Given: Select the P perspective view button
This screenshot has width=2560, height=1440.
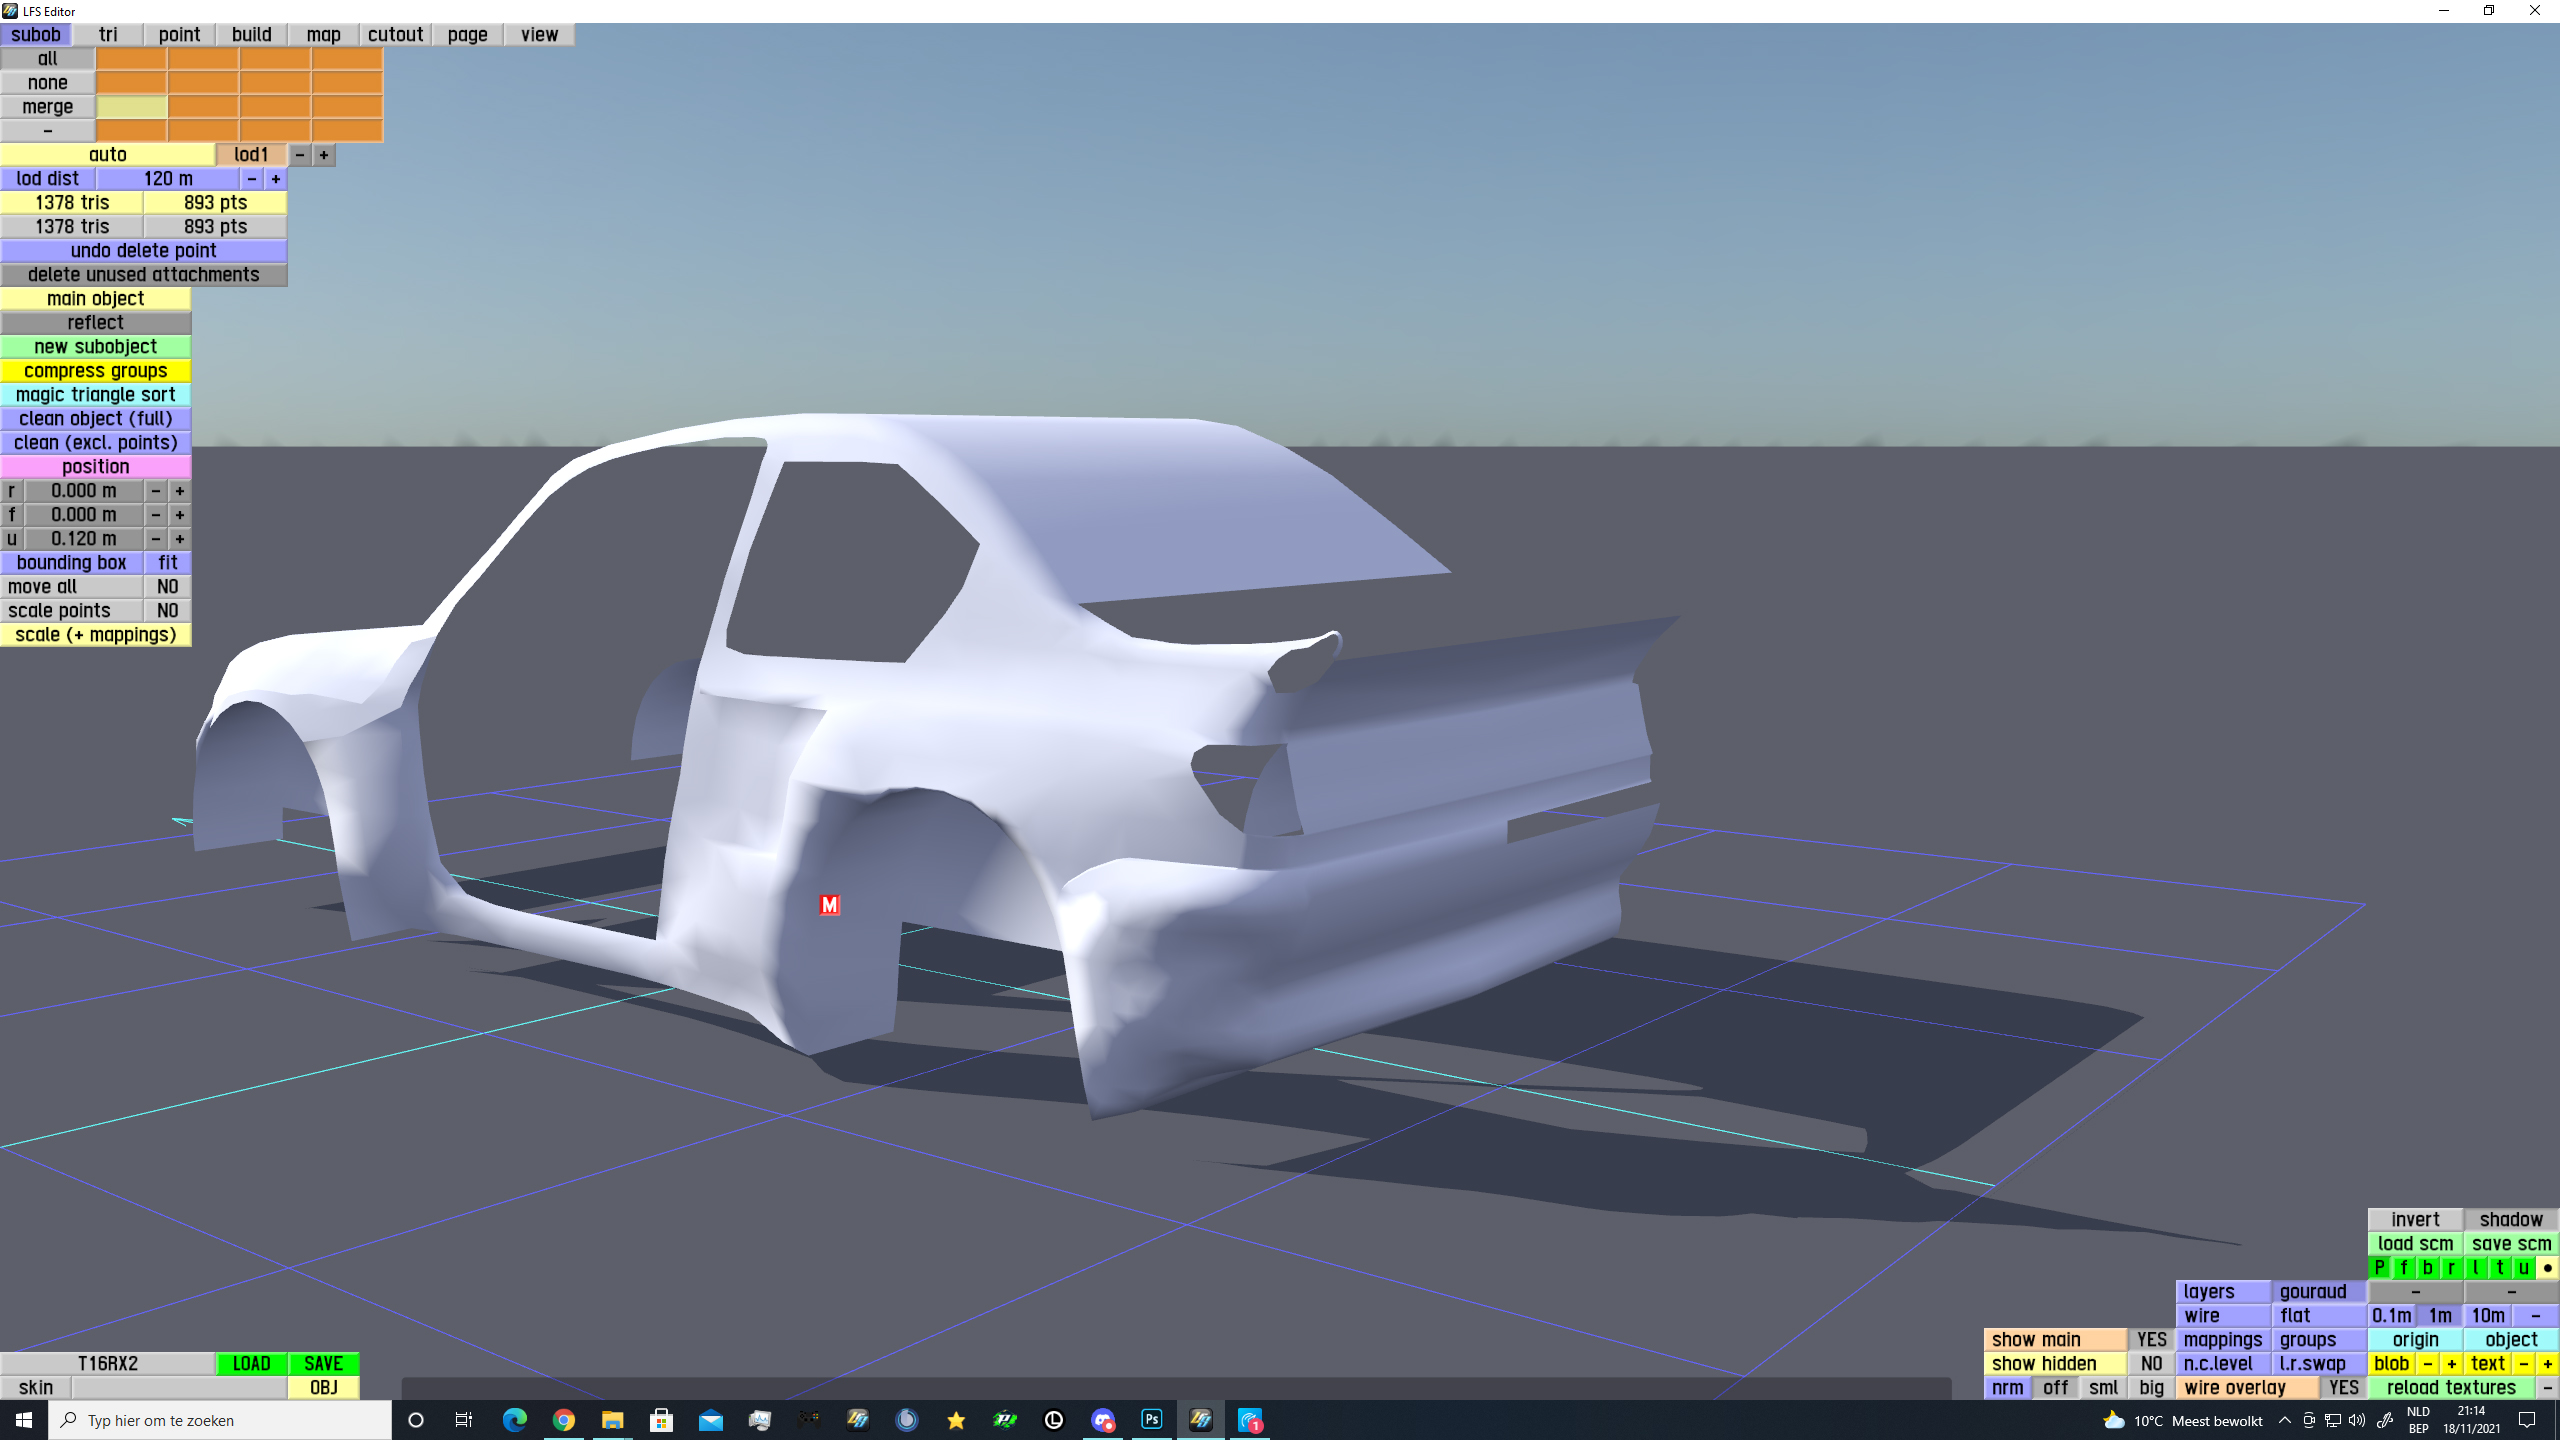Looking at the screenshot, I should click(x=2380, y=1268).
